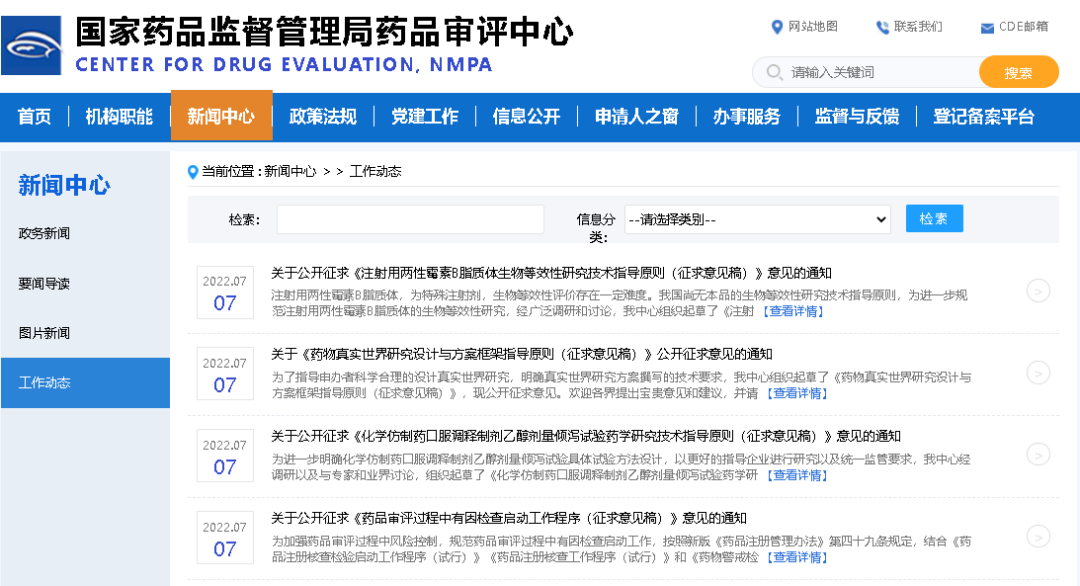Open title 关于公开征求《化学仿制药口服调释制剂...》
This screenshot has width=1080, height=586.
[586, 437]
